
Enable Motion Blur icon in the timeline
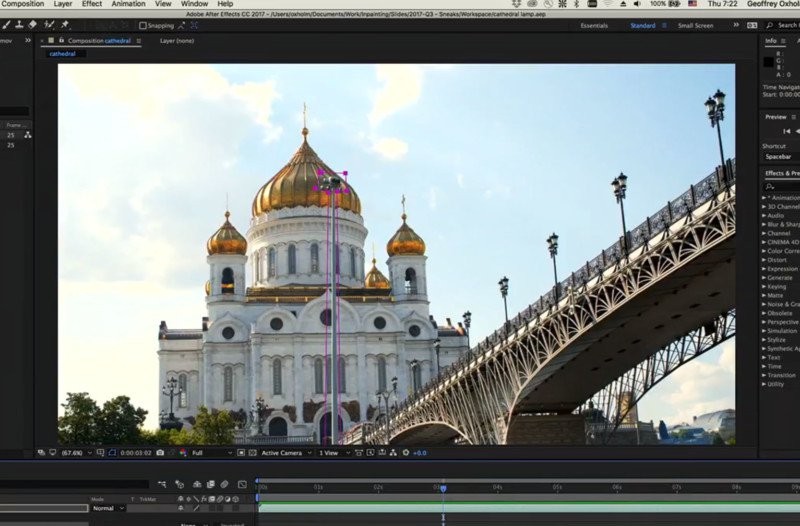pos(224,484)
